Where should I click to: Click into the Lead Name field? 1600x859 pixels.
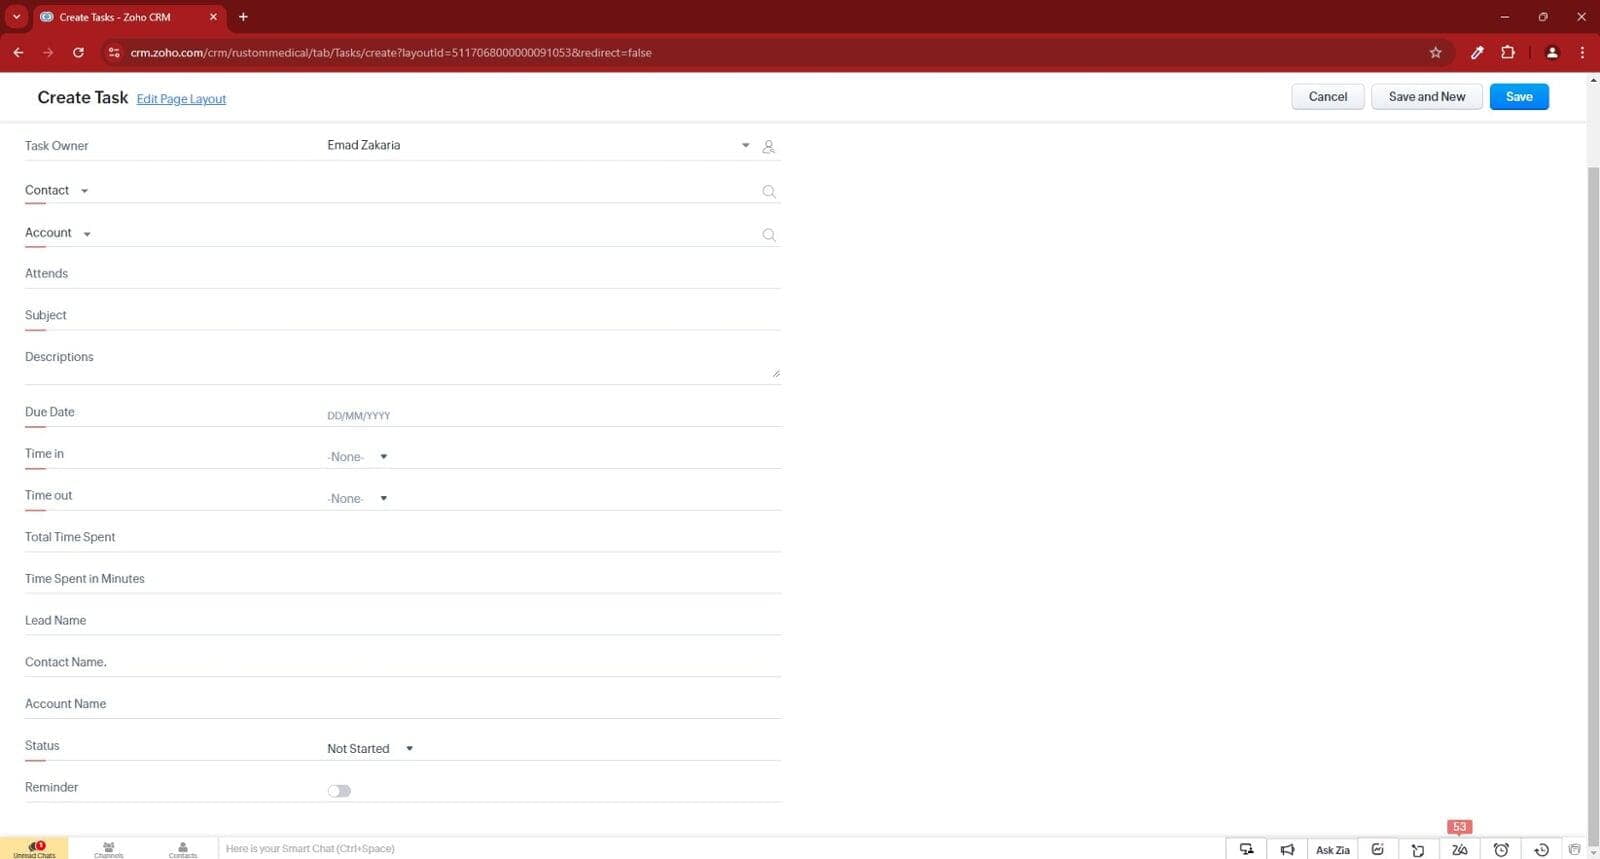553,621
